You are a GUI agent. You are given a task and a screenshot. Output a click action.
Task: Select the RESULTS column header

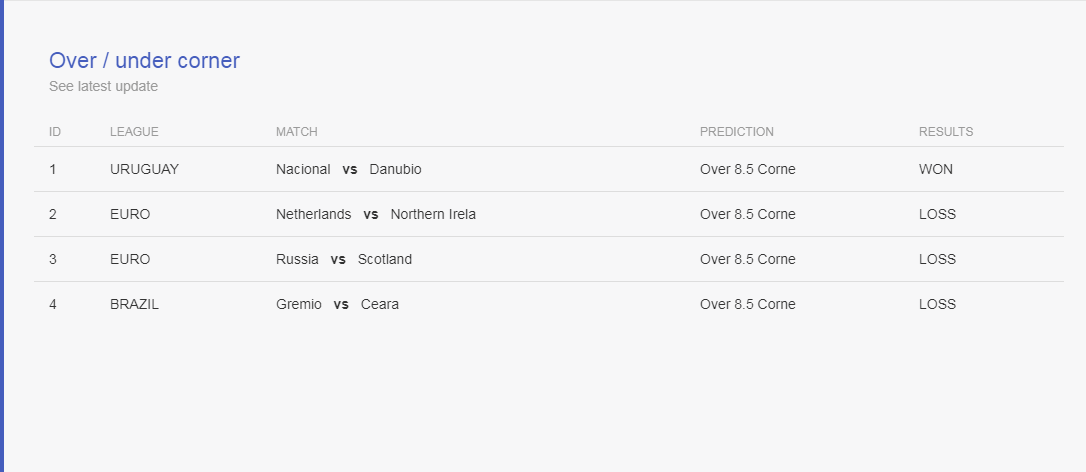tap(946, 132)
